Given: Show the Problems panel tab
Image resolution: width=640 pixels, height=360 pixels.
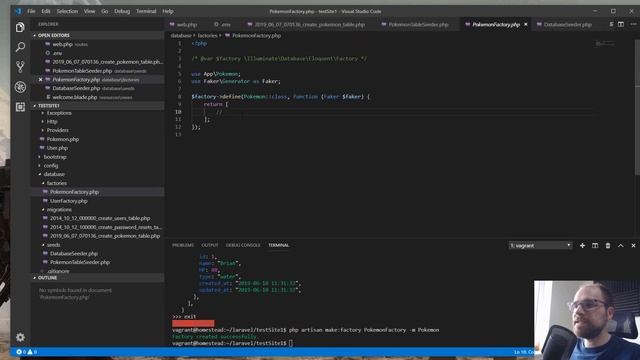Looking at the screenshot, I should click(183, 245).
